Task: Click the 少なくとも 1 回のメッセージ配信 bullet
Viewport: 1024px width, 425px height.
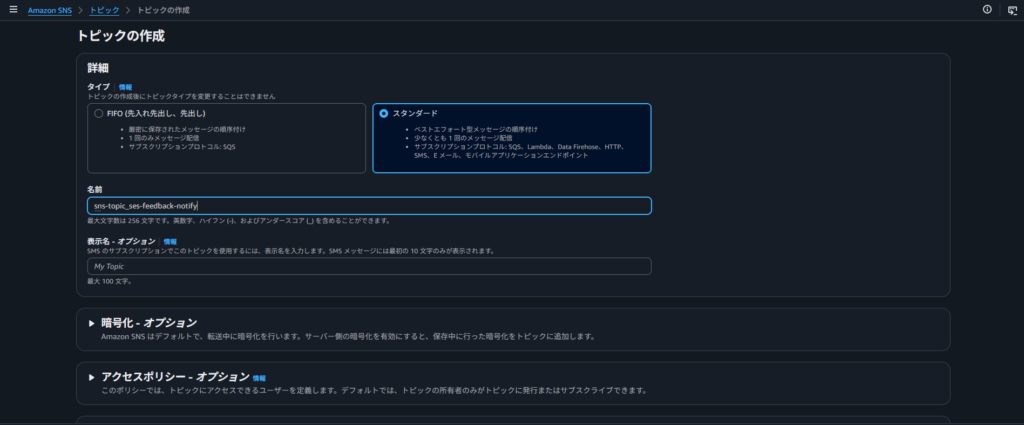Action: (x=463, y=138)
